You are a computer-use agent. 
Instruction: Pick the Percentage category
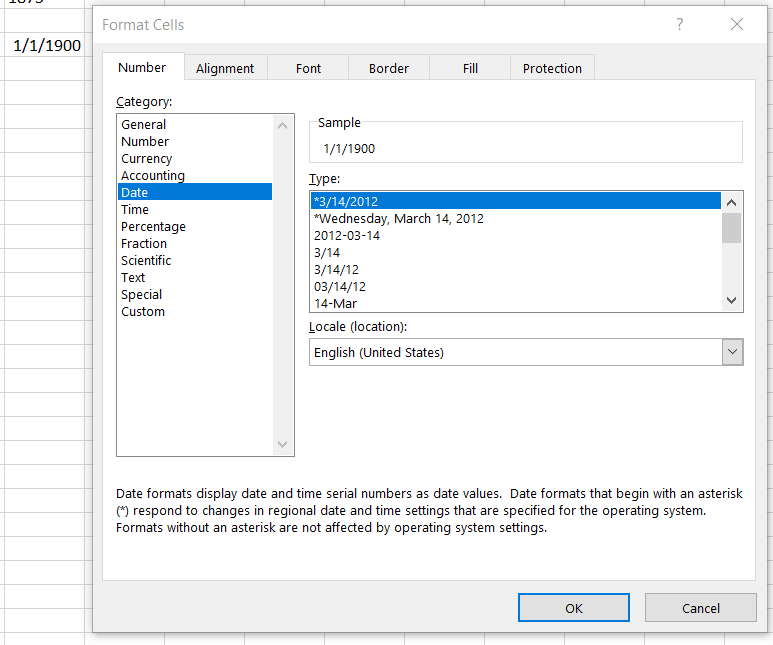coord(195,226)
